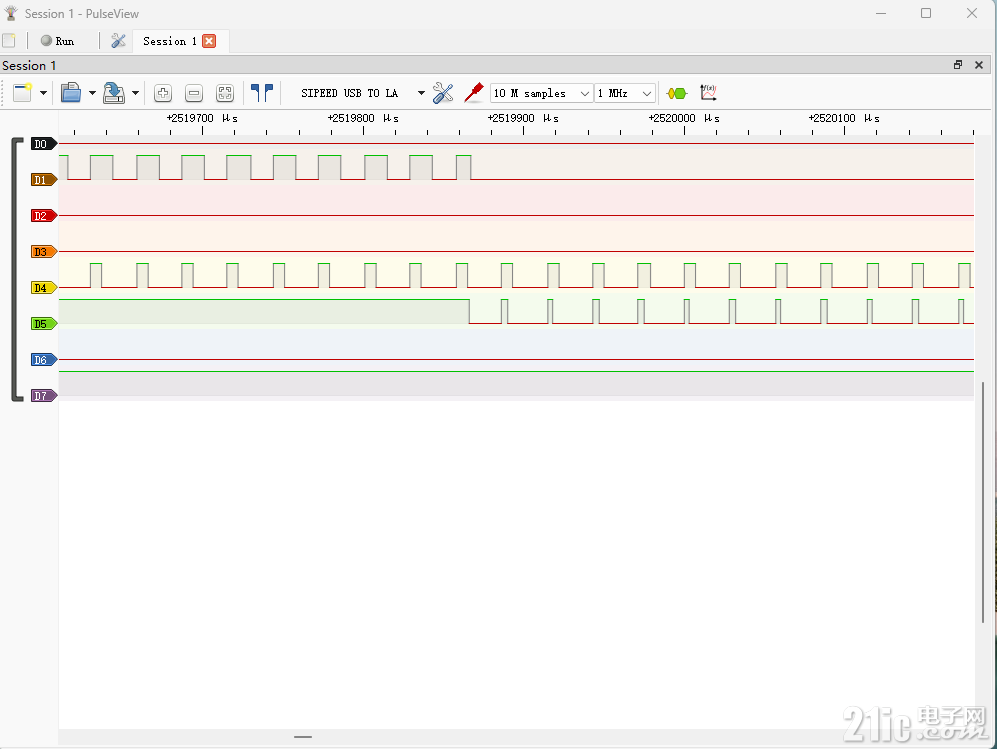Undock the Session 1 panel
This screenshot has height=749, width=997.
958,65
